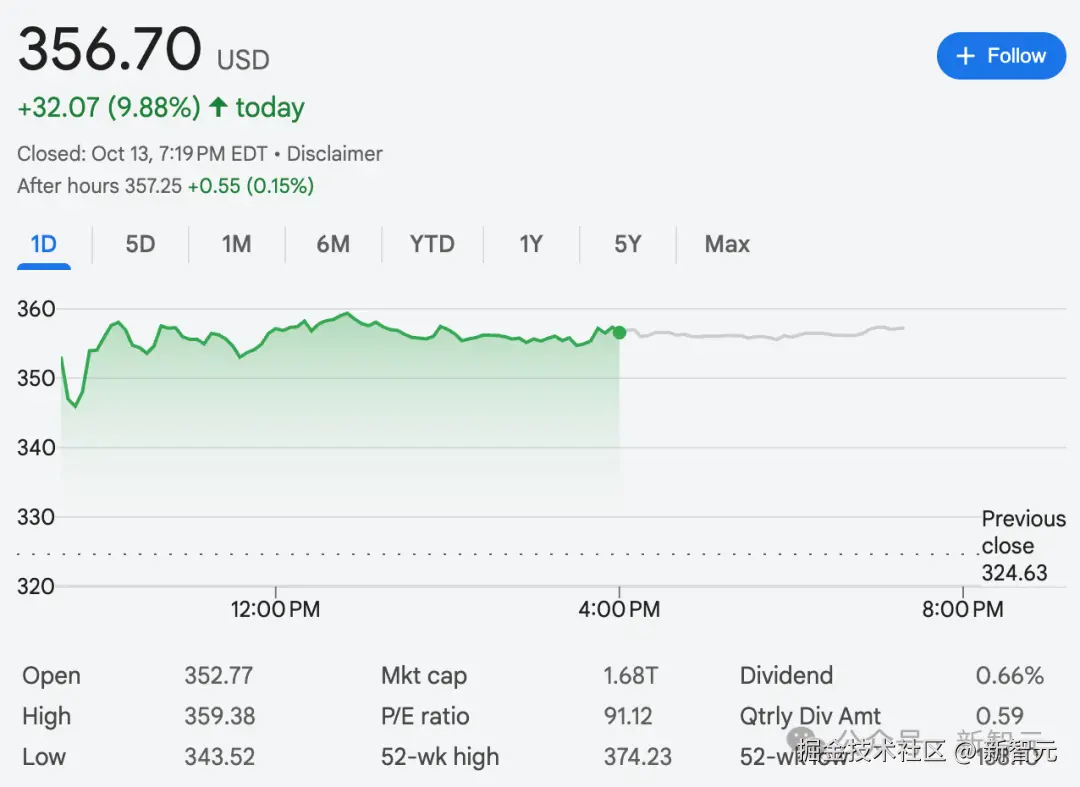Click the green up arrow beside today
The width and height of the screenshot is (1080, 787).
tap(218, 107)
